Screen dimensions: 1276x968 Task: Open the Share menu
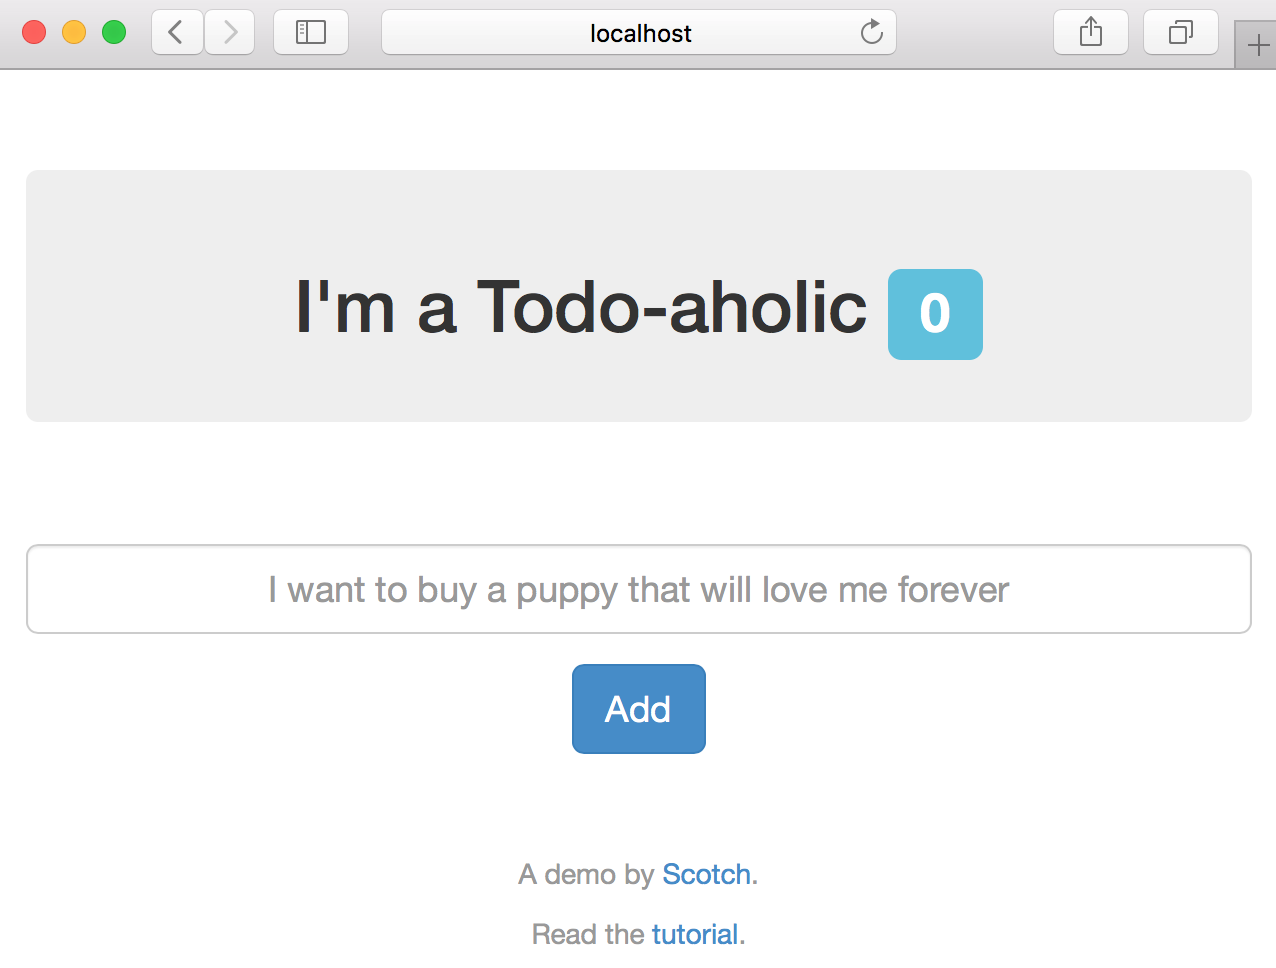pyautogui.click(x=1091, y=33)
